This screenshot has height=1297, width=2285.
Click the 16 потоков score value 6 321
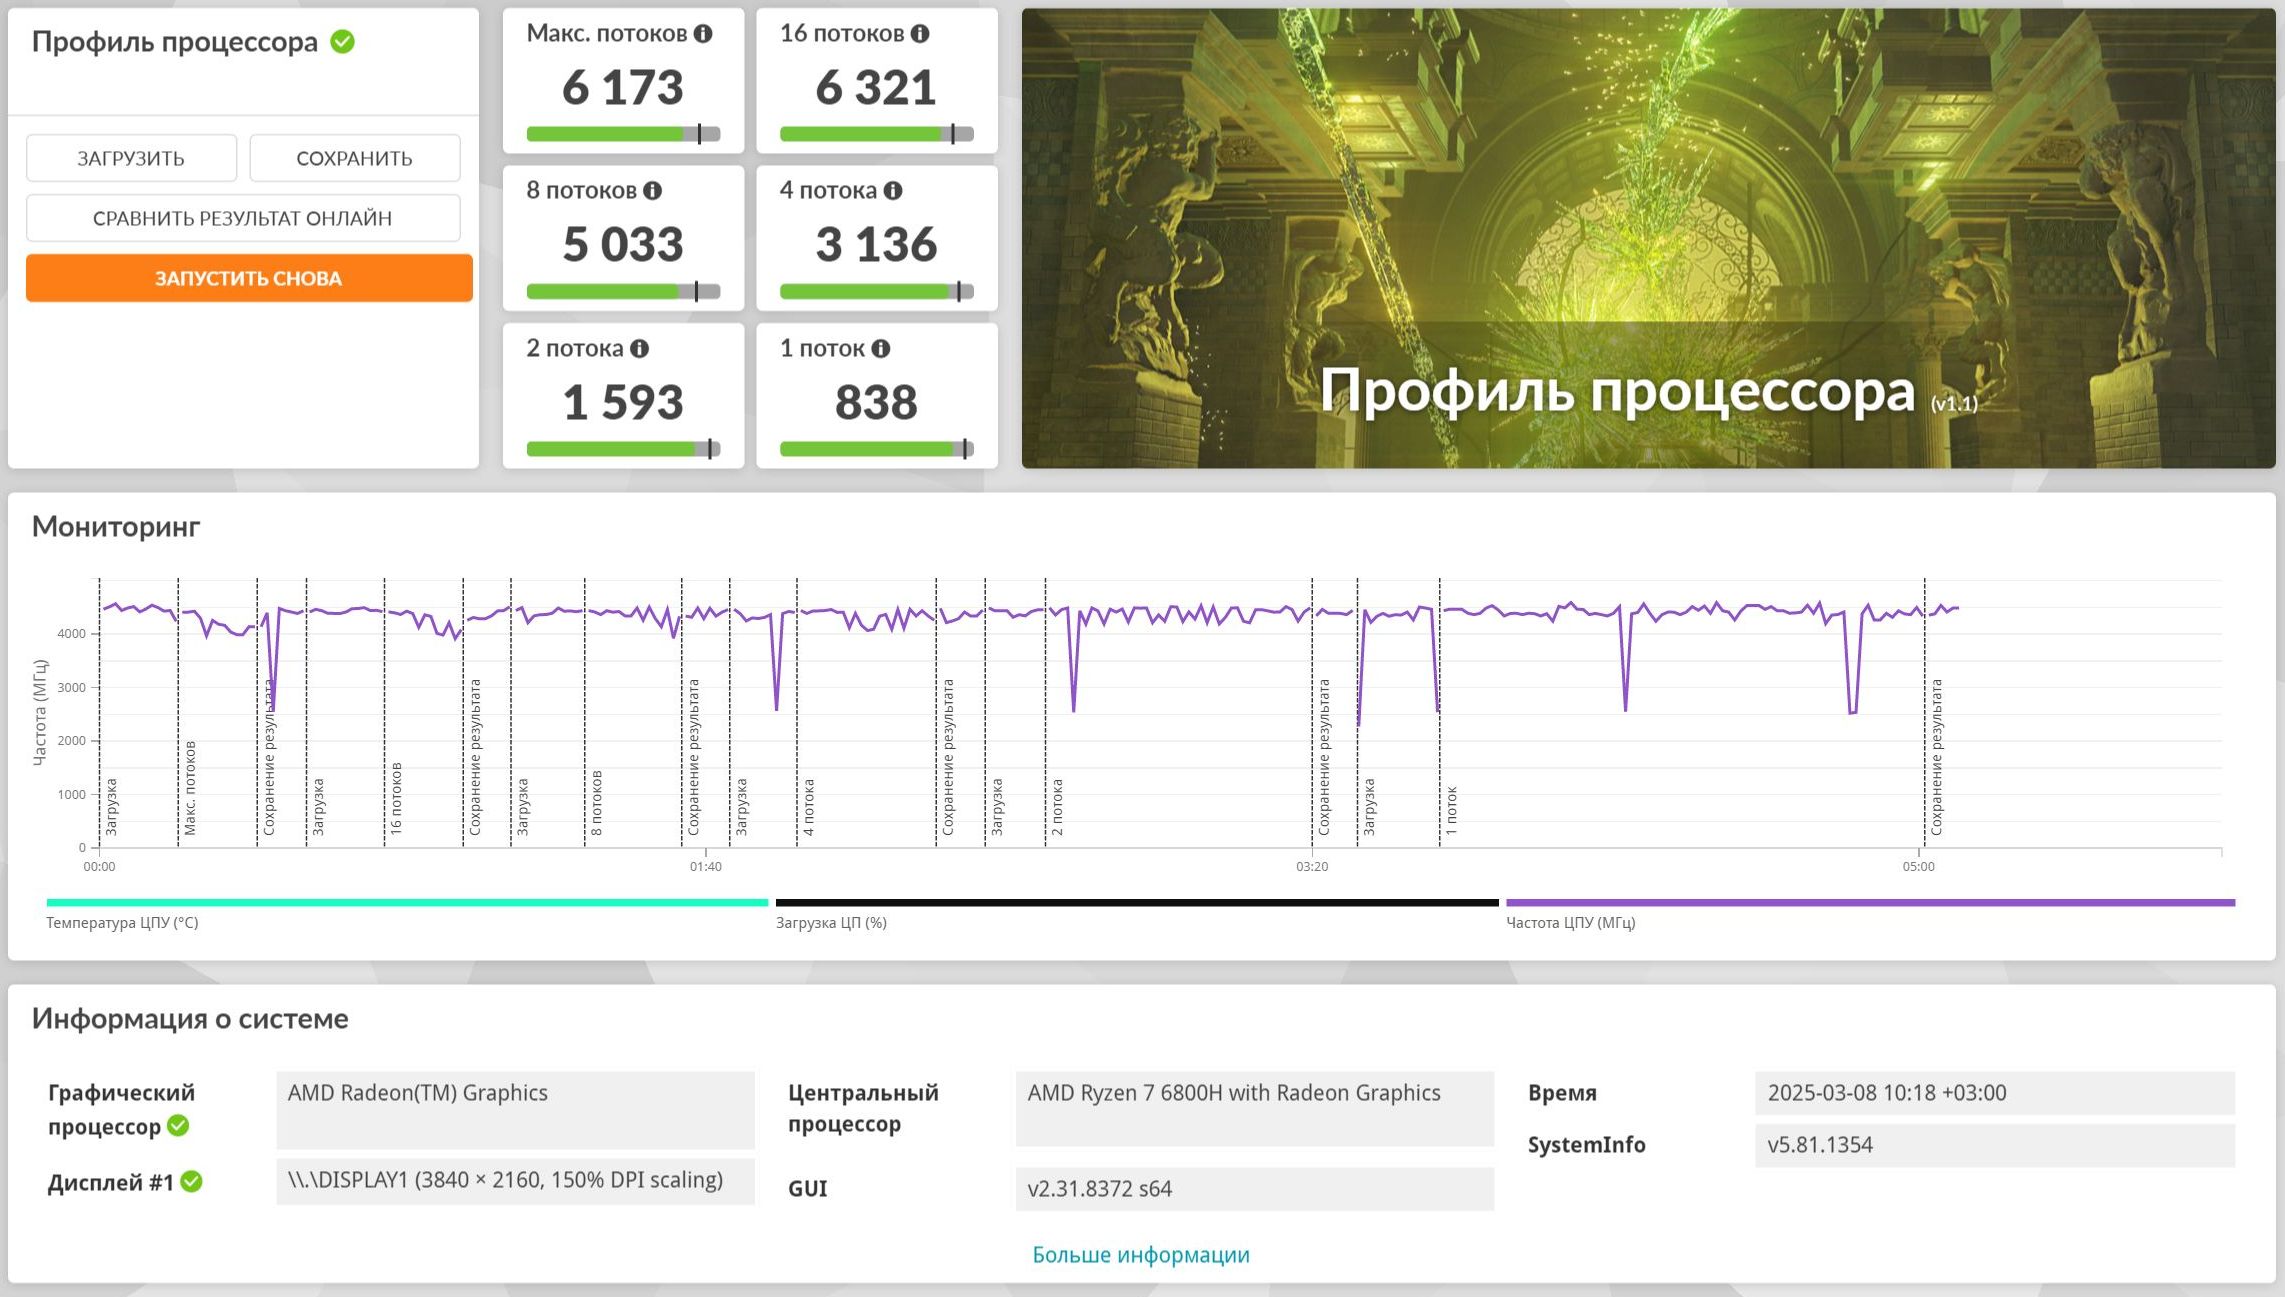876,87
